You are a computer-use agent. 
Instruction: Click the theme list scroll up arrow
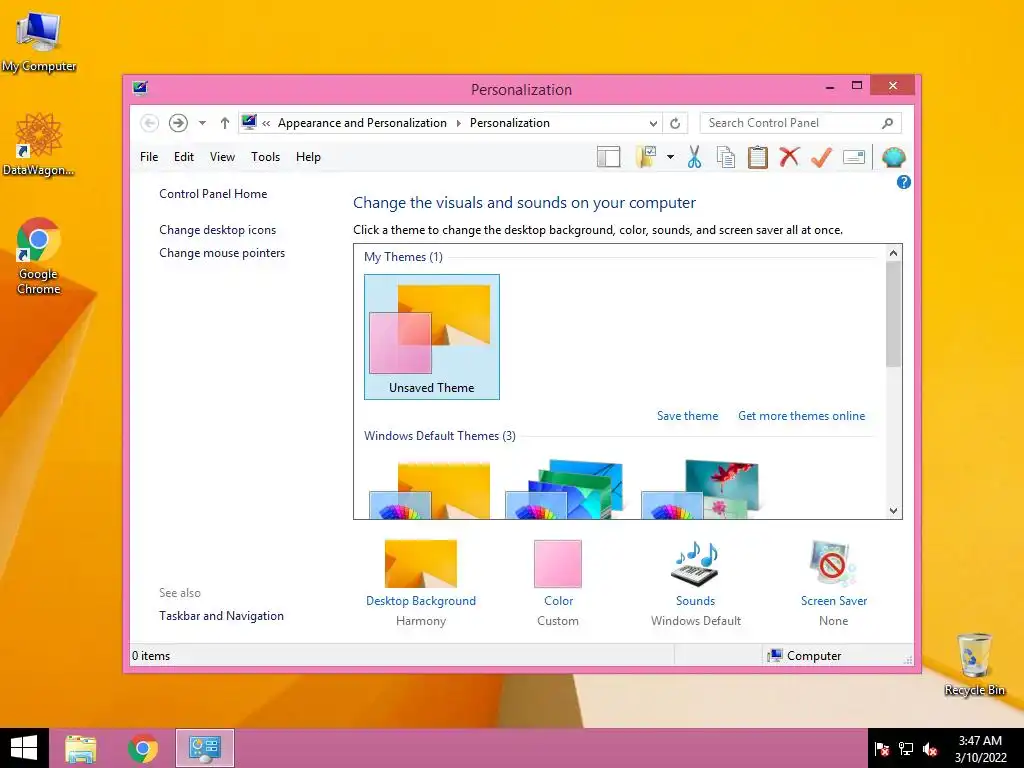point(893,253)
